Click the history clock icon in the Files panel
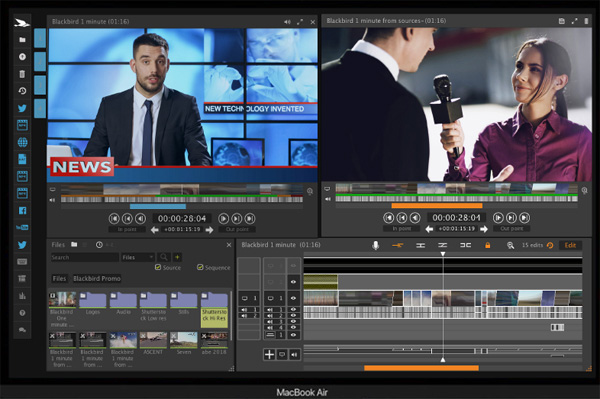This screenshot has width=600, height=399. 99,245
